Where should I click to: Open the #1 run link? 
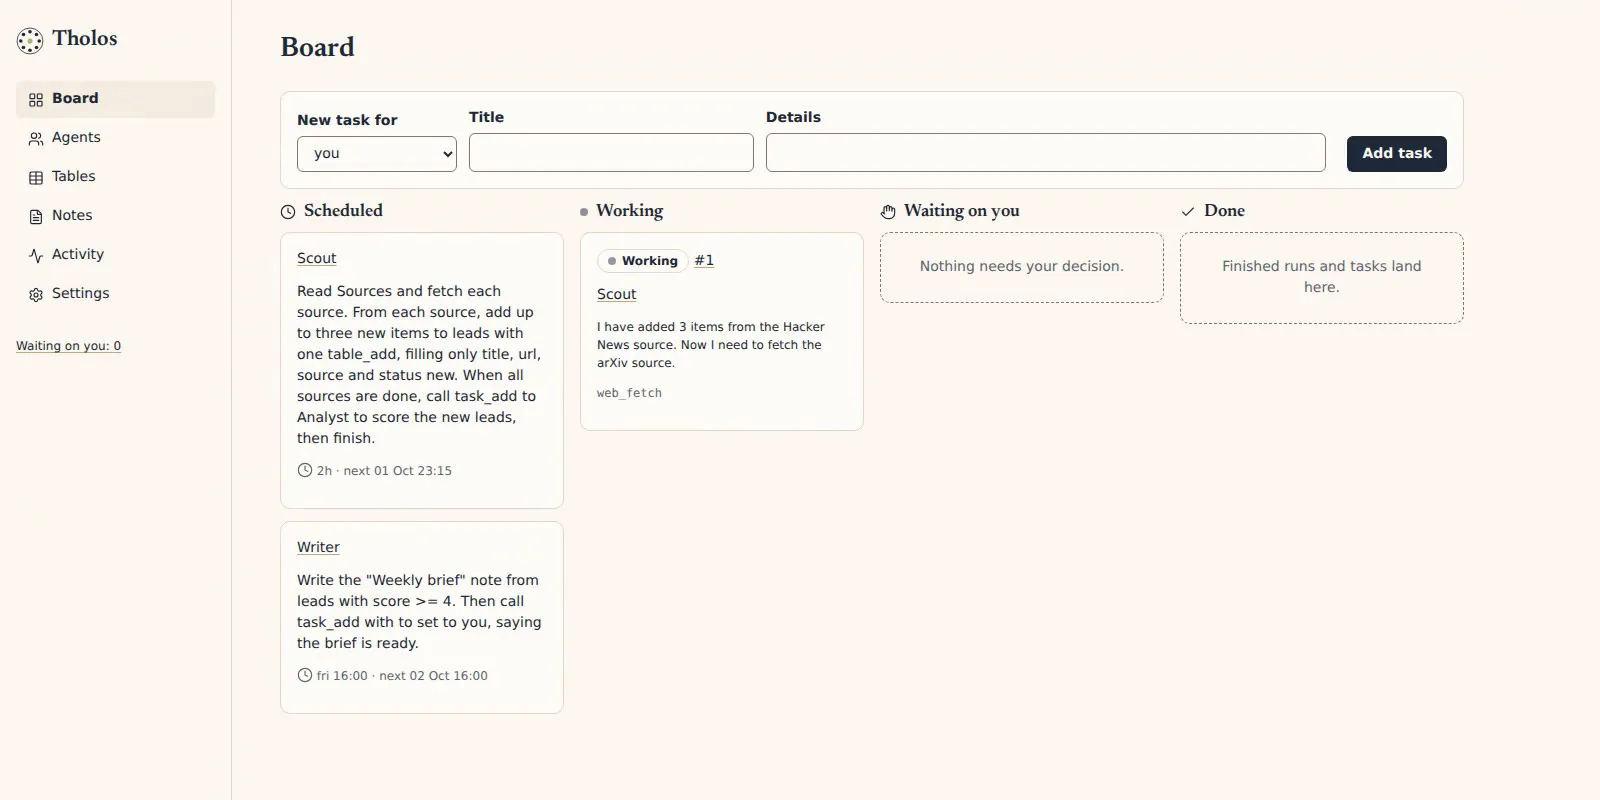coord(704,260)
